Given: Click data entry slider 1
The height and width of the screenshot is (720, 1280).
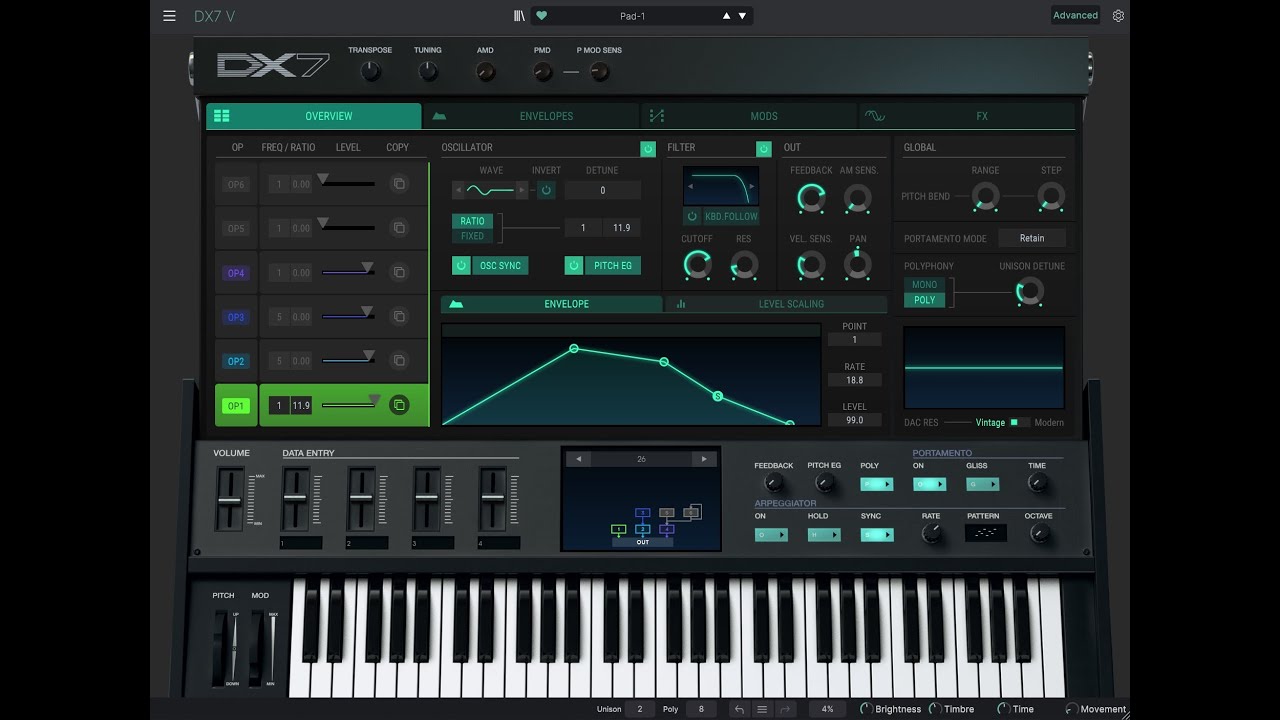Looking at the screenshot, I should 295,499.
